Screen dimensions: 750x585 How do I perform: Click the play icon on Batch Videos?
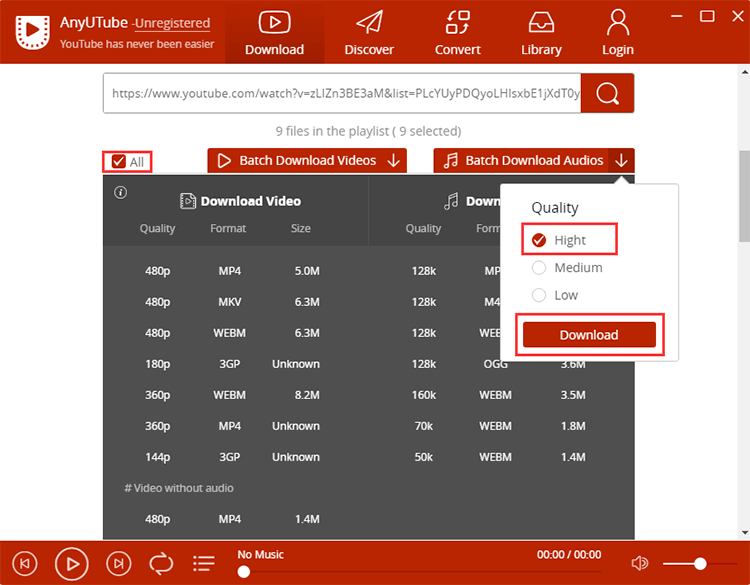pyautogui.click(x=224, y=160)
